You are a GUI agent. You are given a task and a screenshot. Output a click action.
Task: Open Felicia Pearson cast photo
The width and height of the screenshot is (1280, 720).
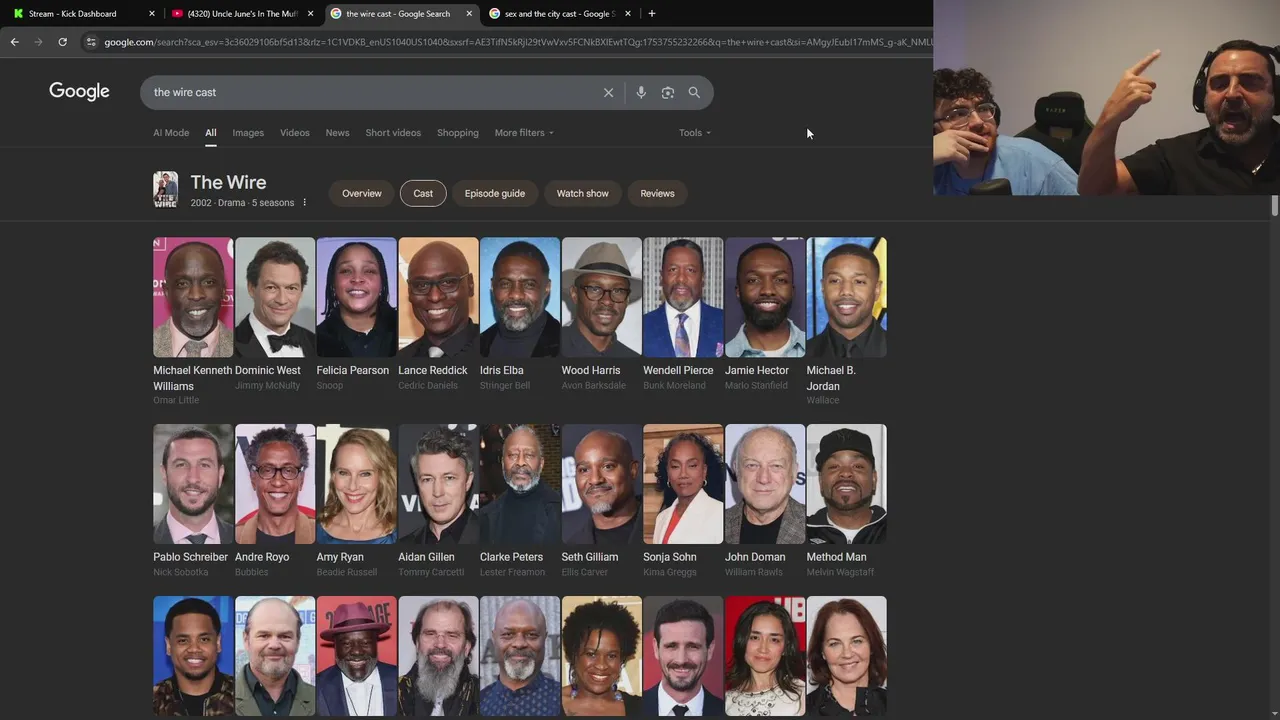(x=357, y=297)
